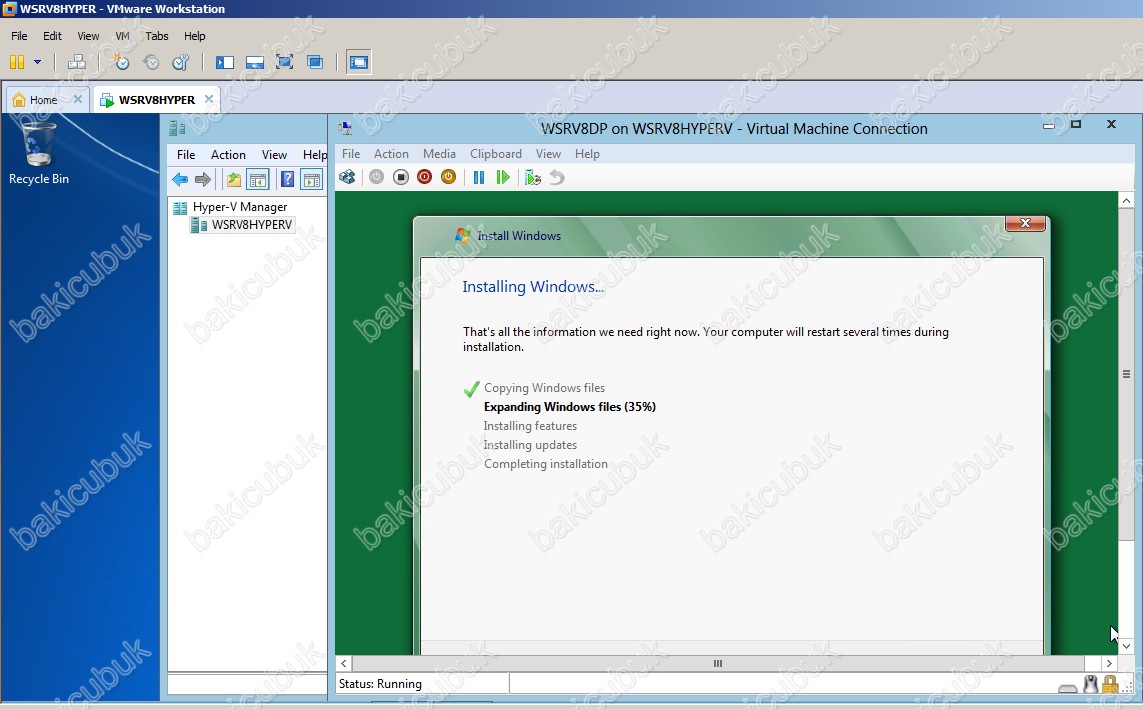Screen dimensions: 1143x709
Task: Close the WSRV8HYPER tab
Action: click(x=209, y=99)
